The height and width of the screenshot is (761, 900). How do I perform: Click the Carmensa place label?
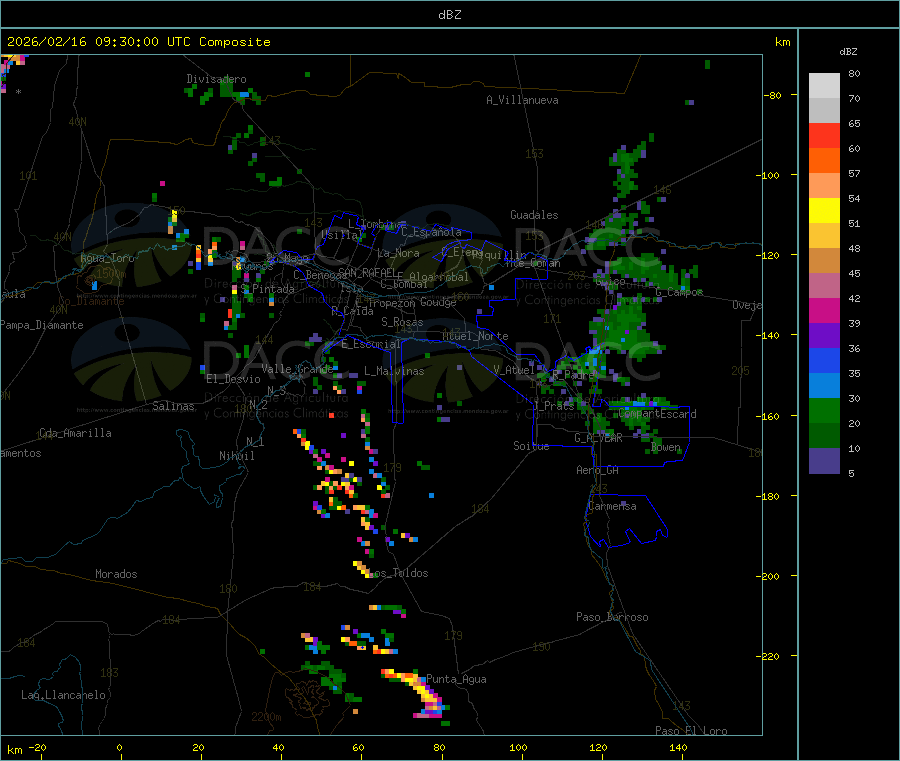click(x=612, y=506)
